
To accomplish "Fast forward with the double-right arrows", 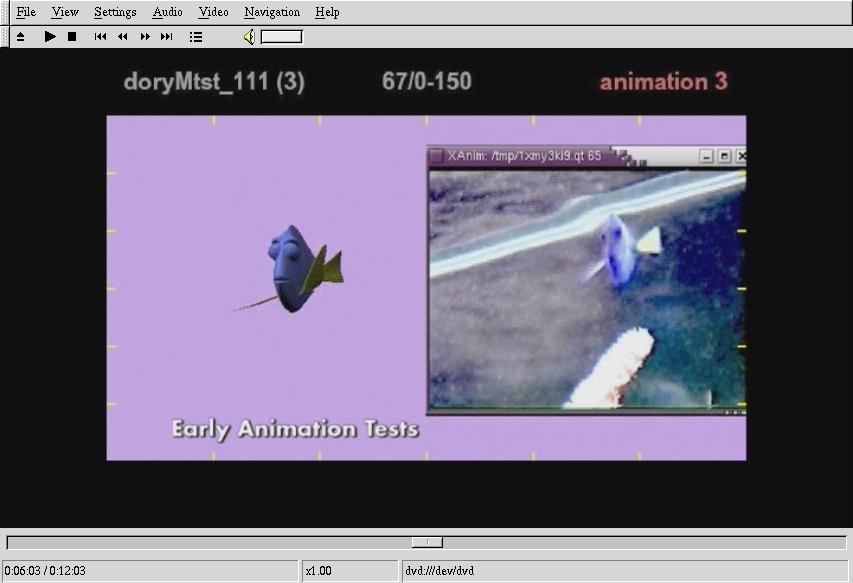I will 145,36.
